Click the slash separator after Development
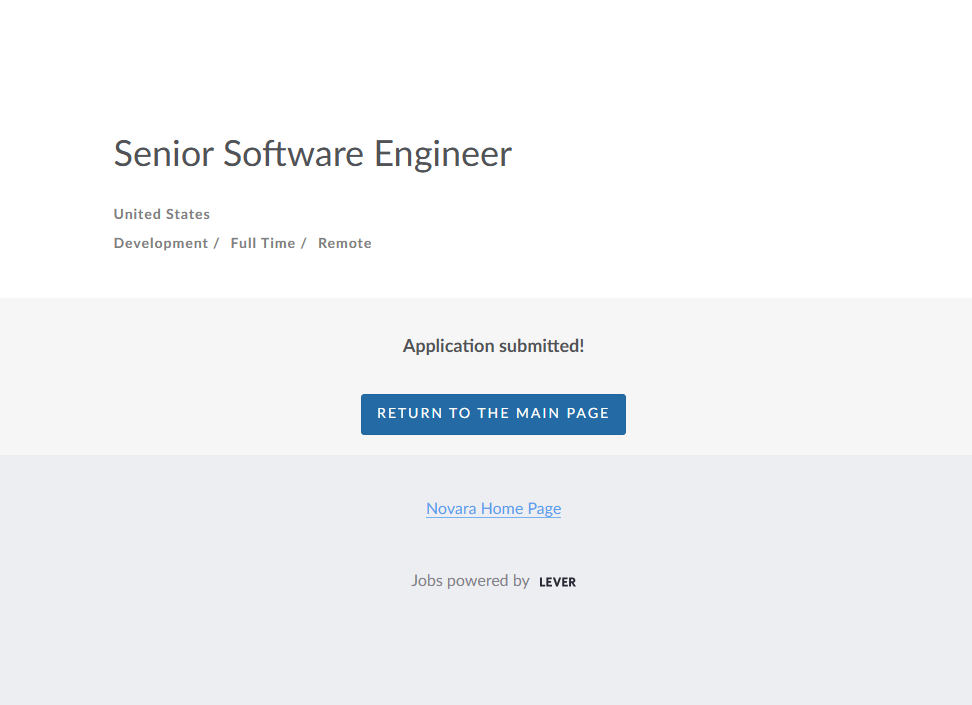Viewport: 972px width, 705px height. pyautogui.click(x=216, y=243)
